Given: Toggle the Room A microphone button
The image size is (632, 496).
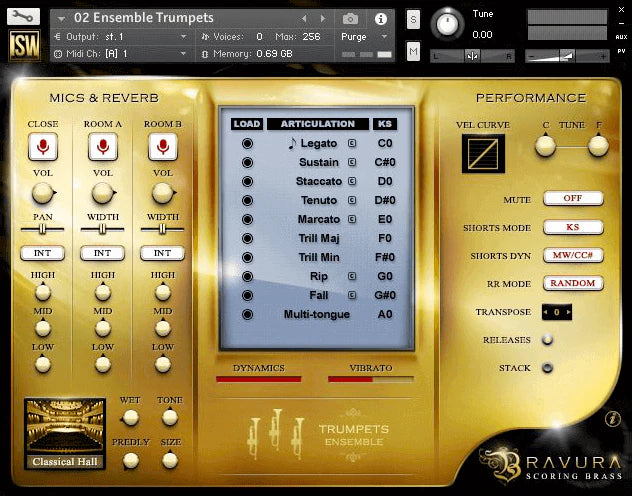Looking at the screenshot, I should 103,147.
